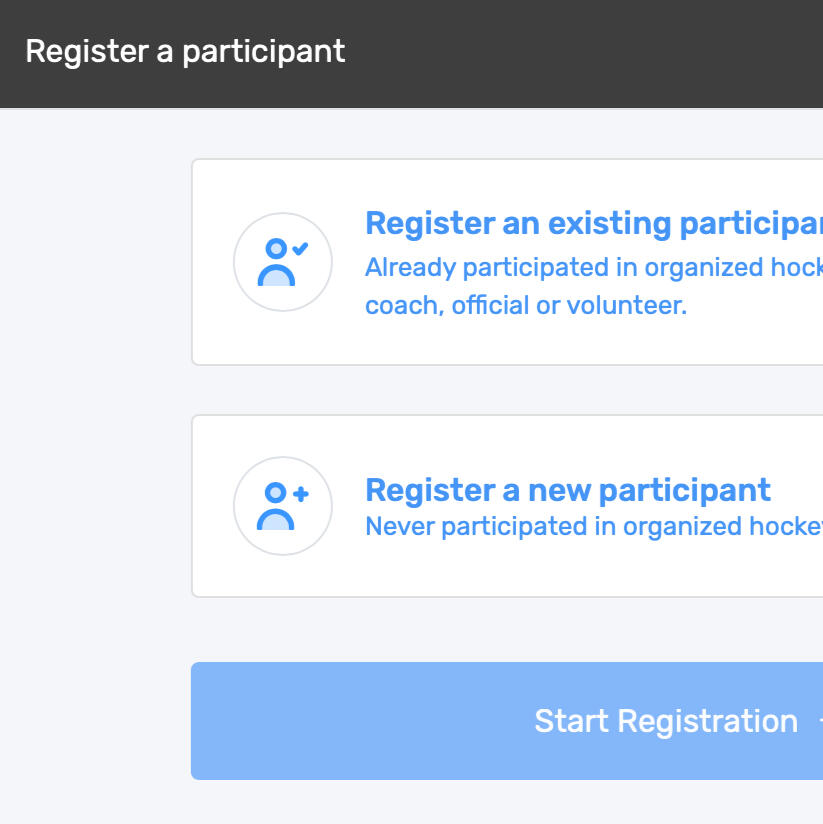Click the person figure in the new participant circle
This screenshot has height=824, width=823.
pyautogui.click(x=275, y=510)
